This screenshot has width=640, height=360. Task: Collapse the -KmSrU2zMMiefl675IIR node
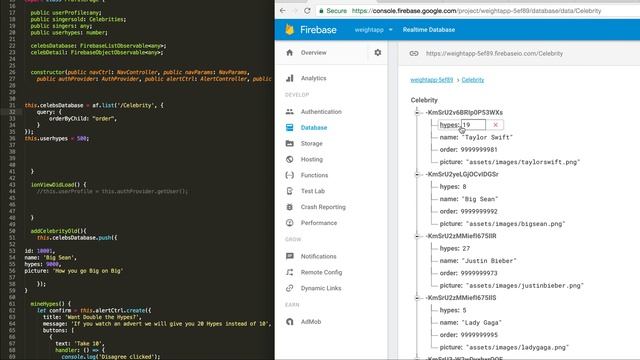tap(417, 236)
